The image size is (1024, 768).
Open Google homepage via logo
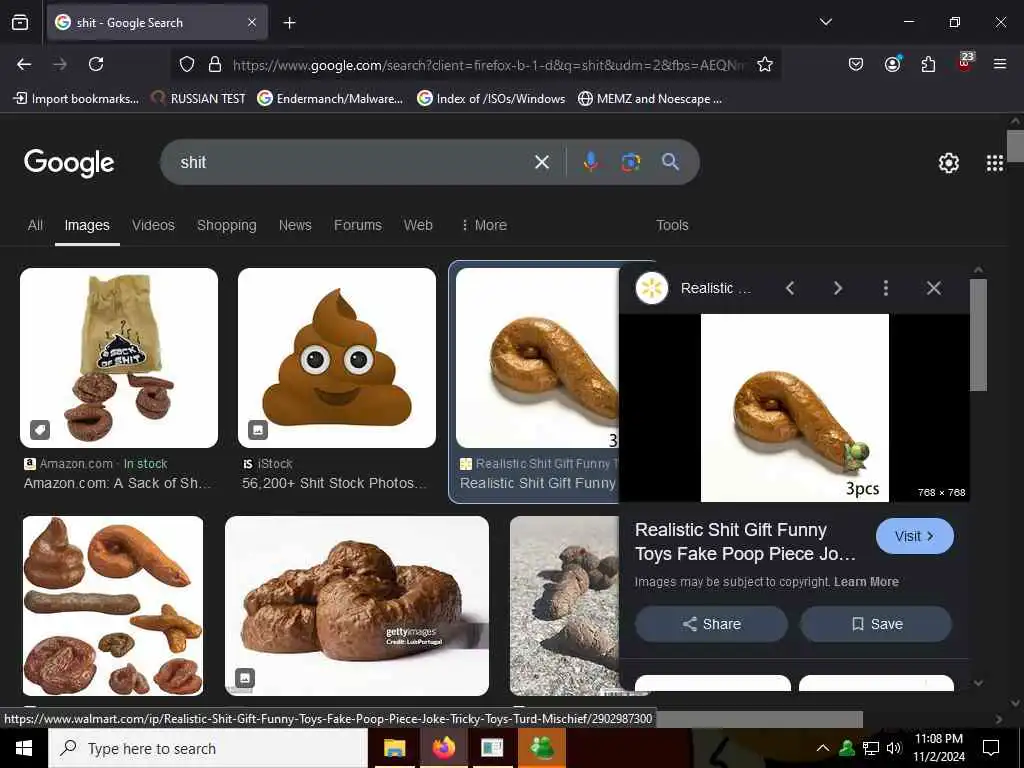pyautogui.click(x=69, y=163)
